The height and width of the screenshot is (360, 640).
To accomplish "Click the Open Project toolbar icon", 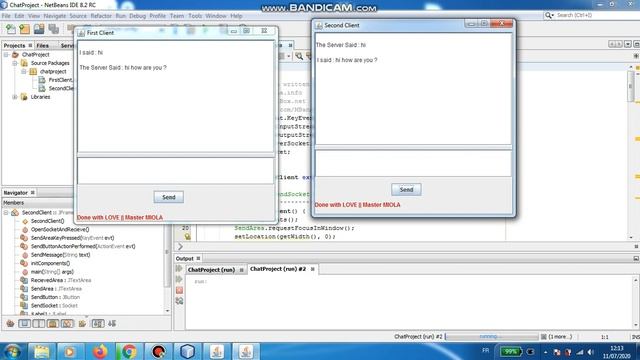I will click(39, 29).
